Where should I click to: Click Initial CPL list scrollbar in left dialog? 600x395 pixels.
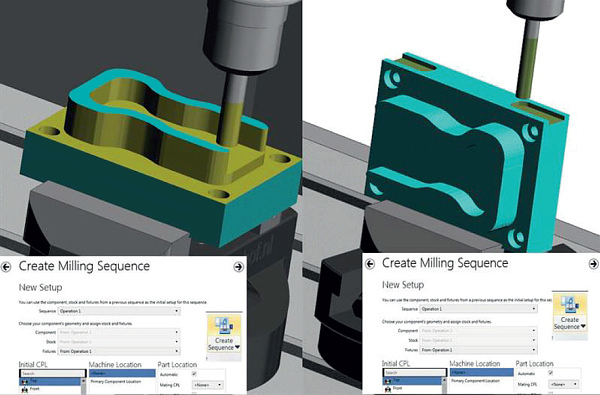tap(83, 386)
